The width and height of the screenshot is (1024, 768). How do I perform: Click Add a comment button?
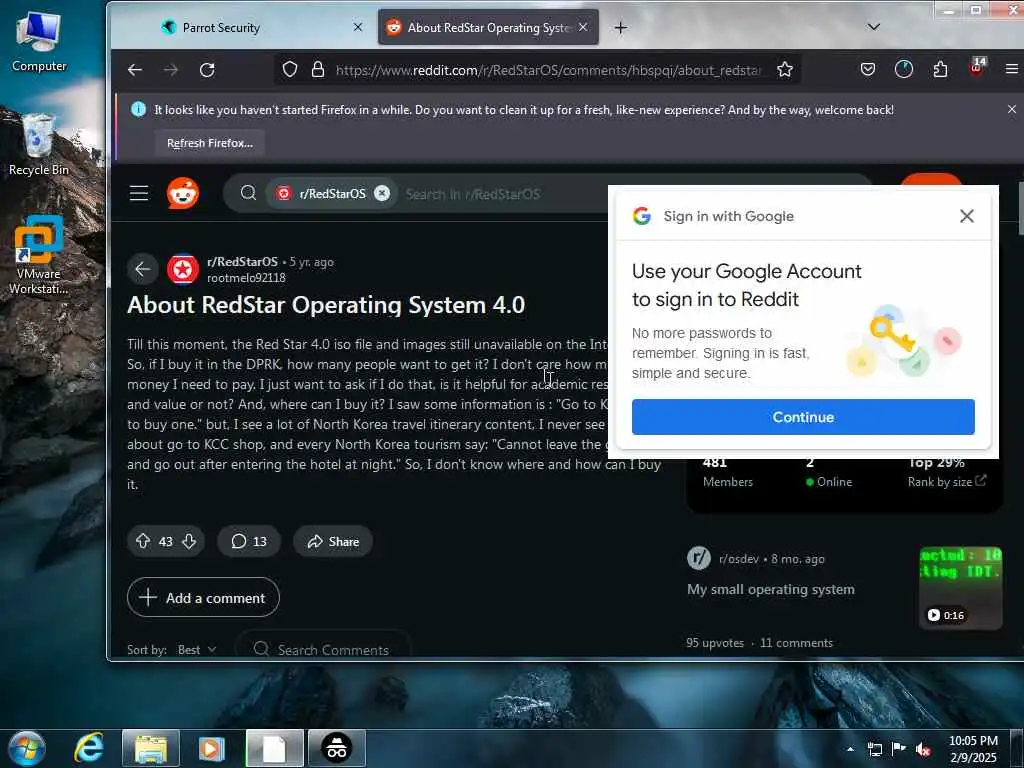(203, 598)
